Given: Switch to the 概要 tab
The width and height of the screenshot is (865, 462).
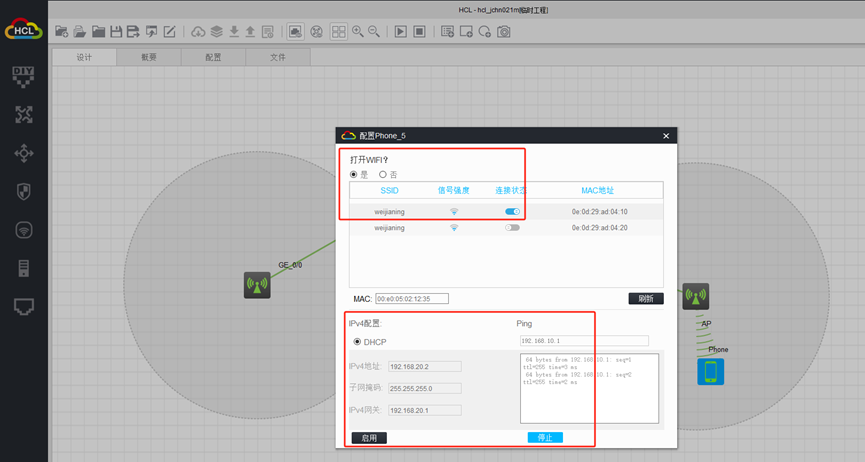Looking at the screenshot, I should point(149,57).
